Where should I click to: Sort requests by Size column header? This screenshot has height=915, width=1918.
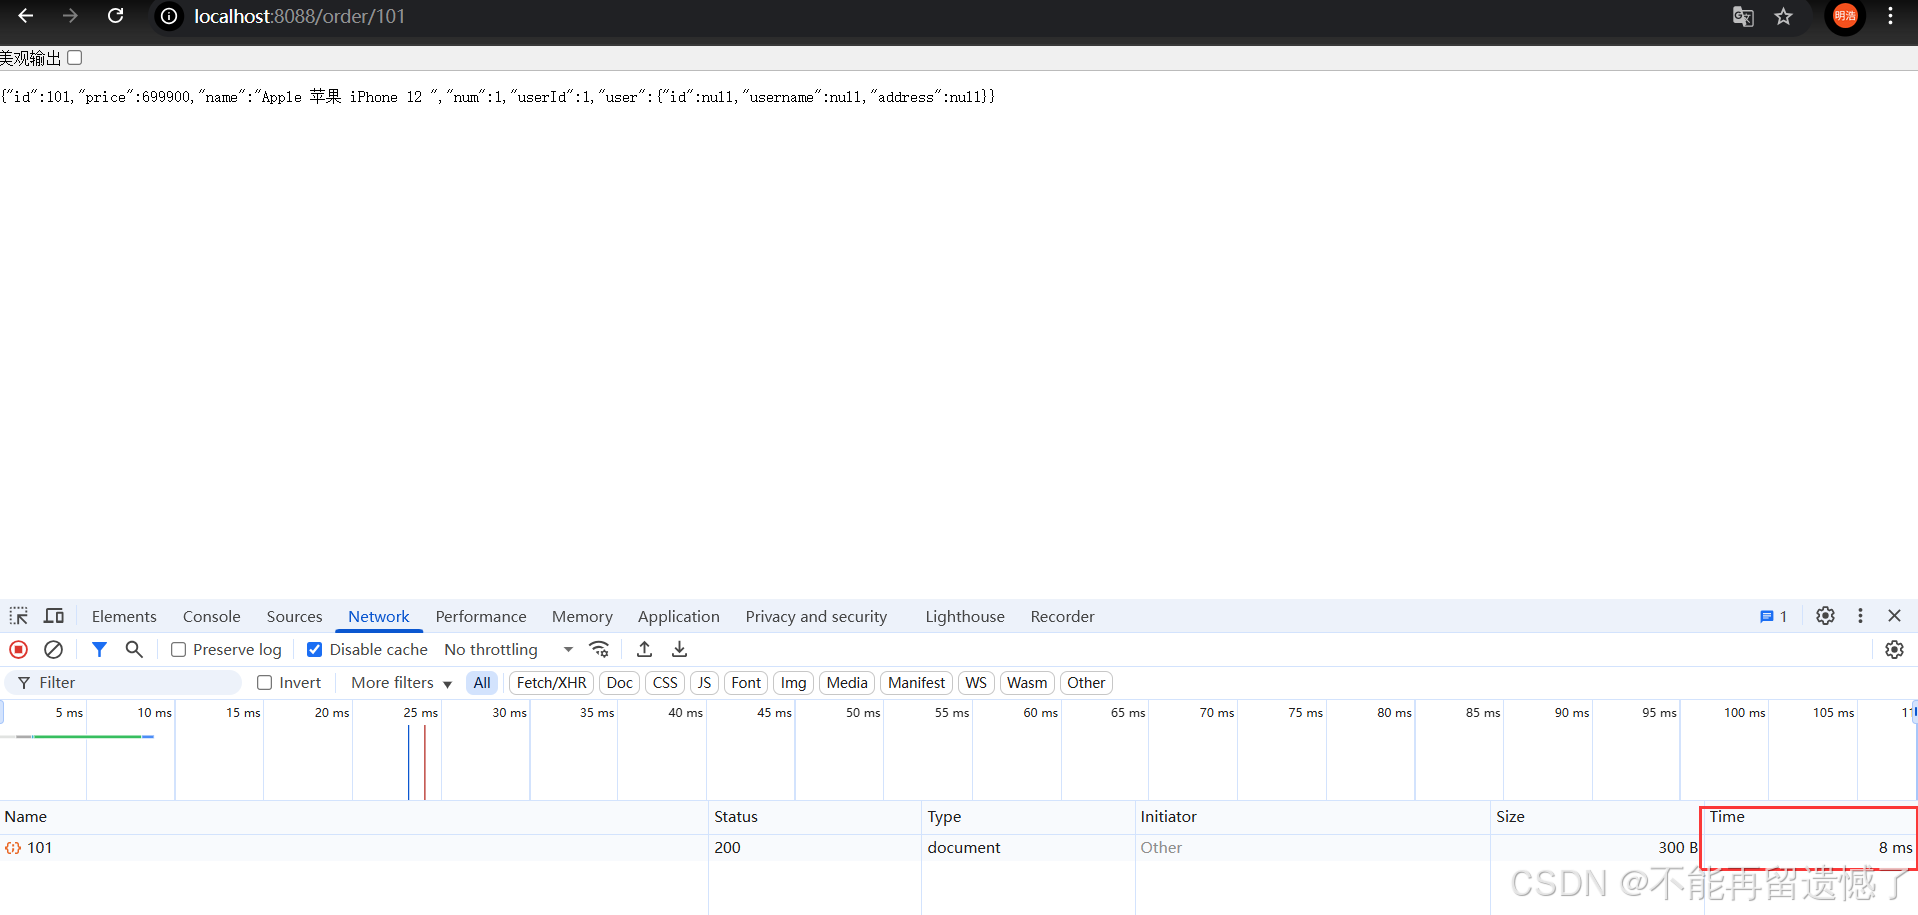(x=1597, y=817)
